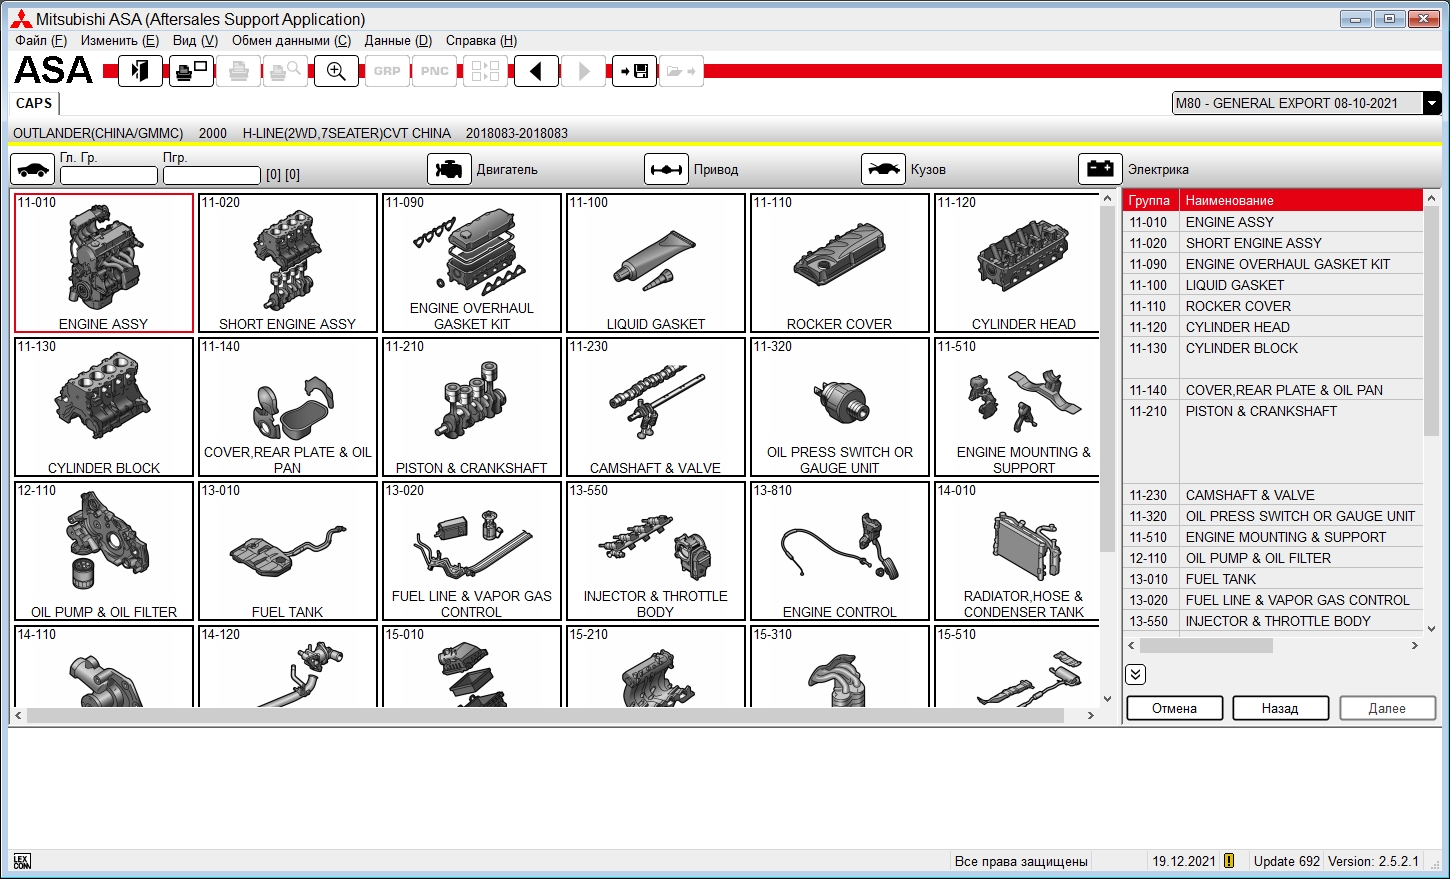The width and height of the screenshot is (1450, 879).
Task: Click the yellow warning icon in status bar
Action: coord(1229,861)
